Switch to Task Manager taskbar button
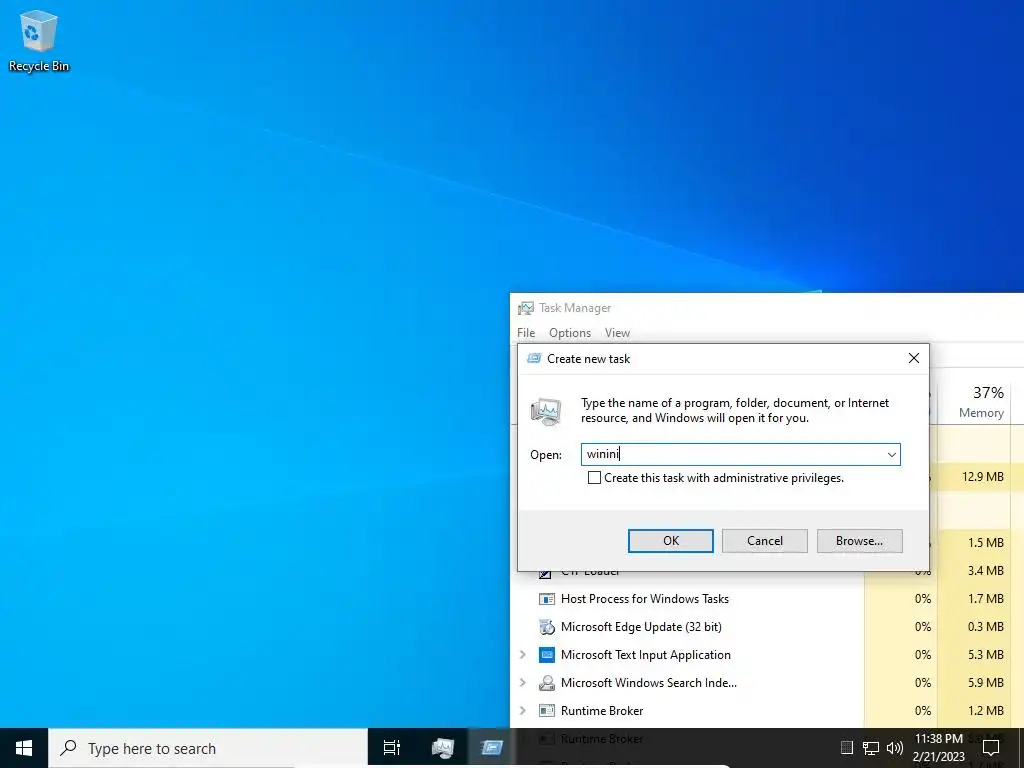Viewport: 1024px width, 768px height. pyautogui.click(x=443, y=748)
